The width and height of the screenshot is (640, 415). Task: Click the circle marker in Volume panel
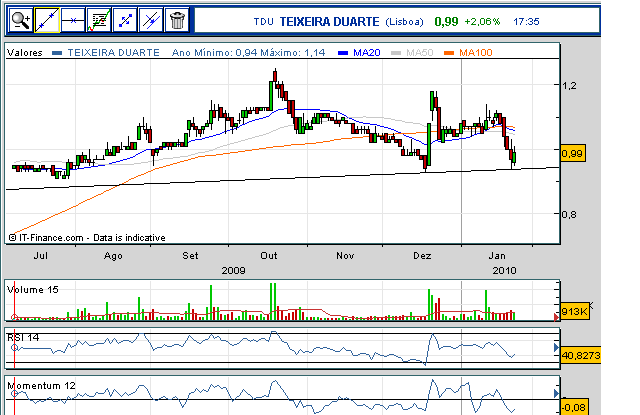pos(14,317)
